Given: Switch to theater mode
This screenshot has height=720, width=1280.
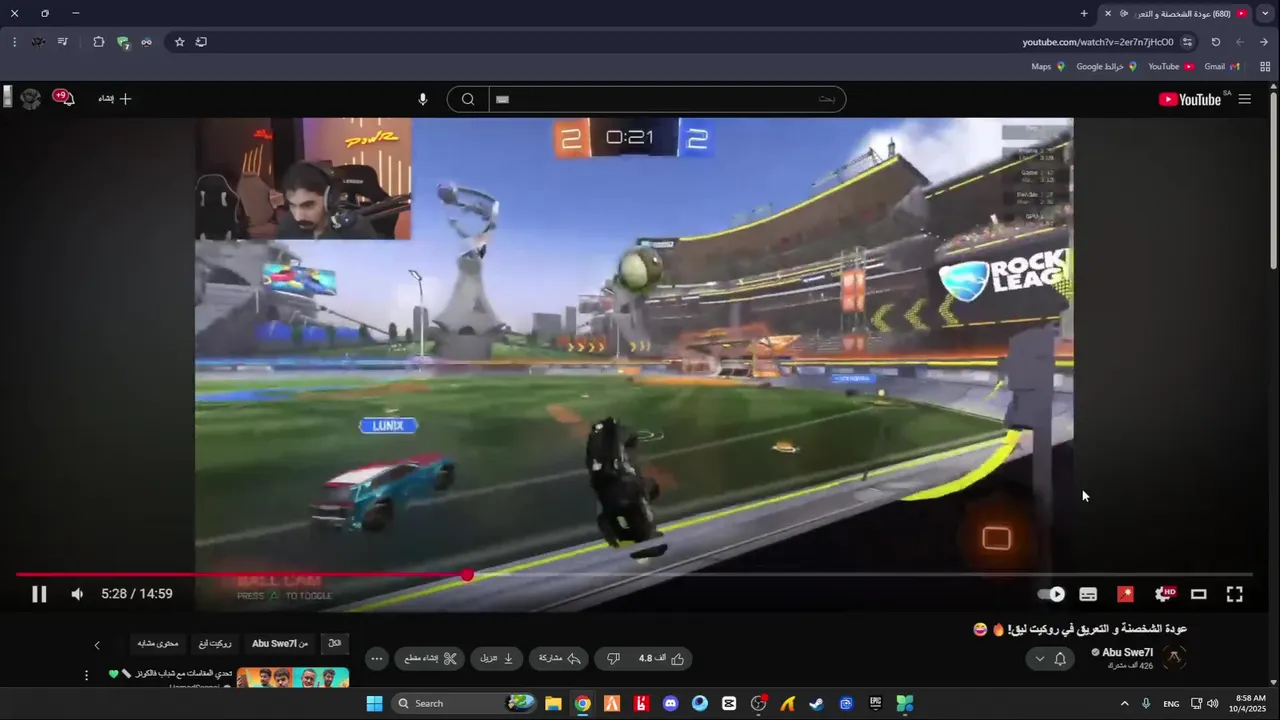Looking at the screenshot, I should click(1198, 594).
